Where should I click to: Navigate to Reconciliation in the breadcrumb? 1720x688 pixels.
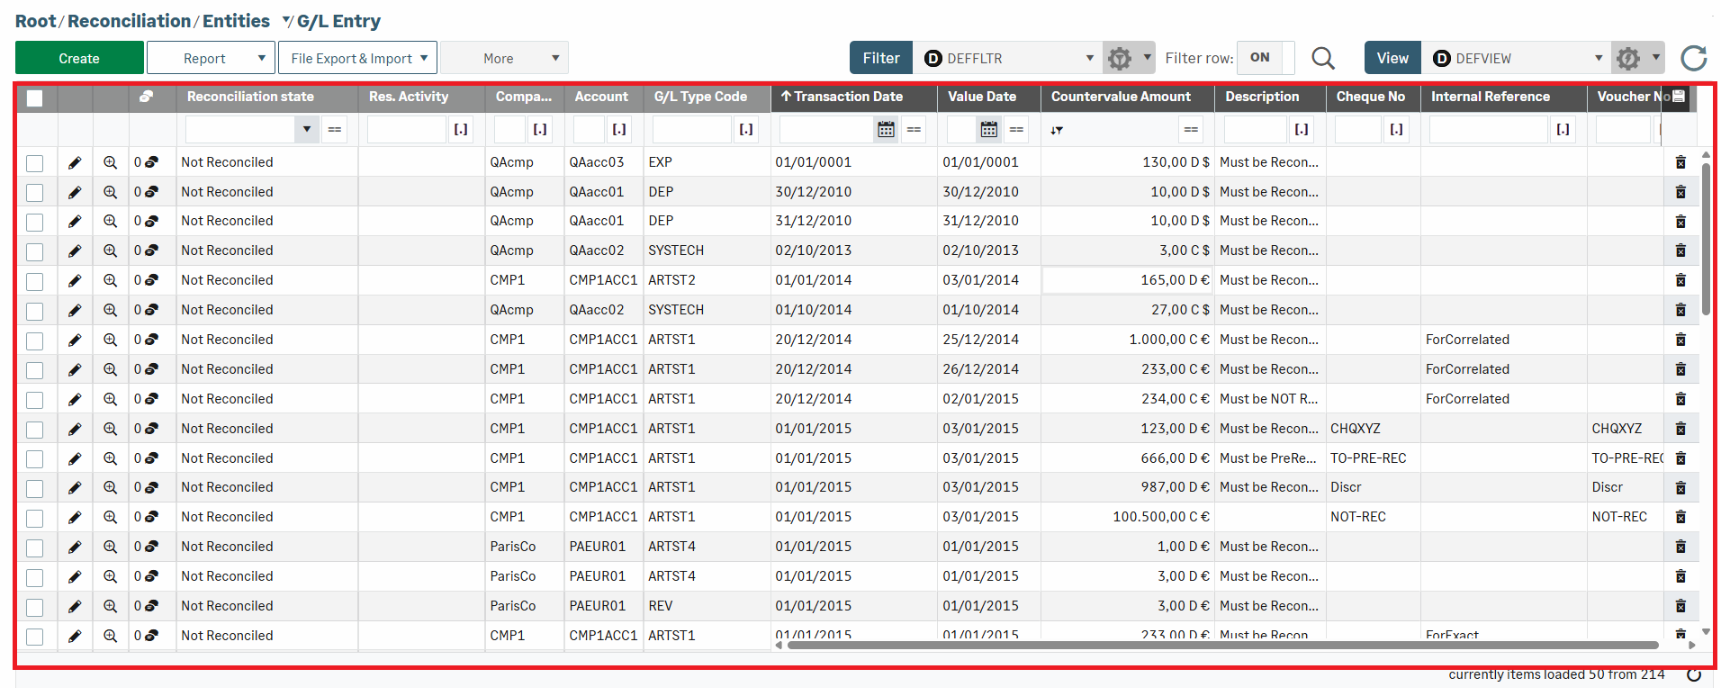129,21
